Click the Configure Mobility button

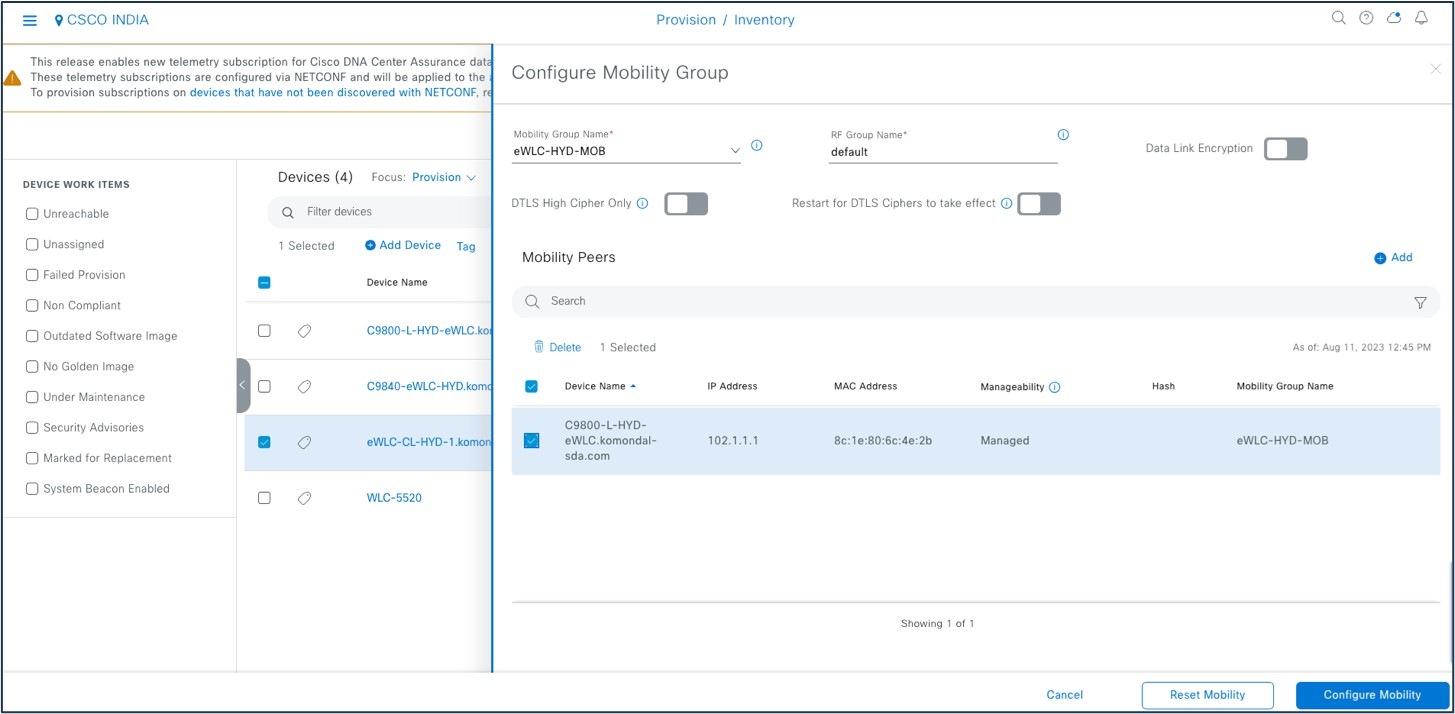1372,694
